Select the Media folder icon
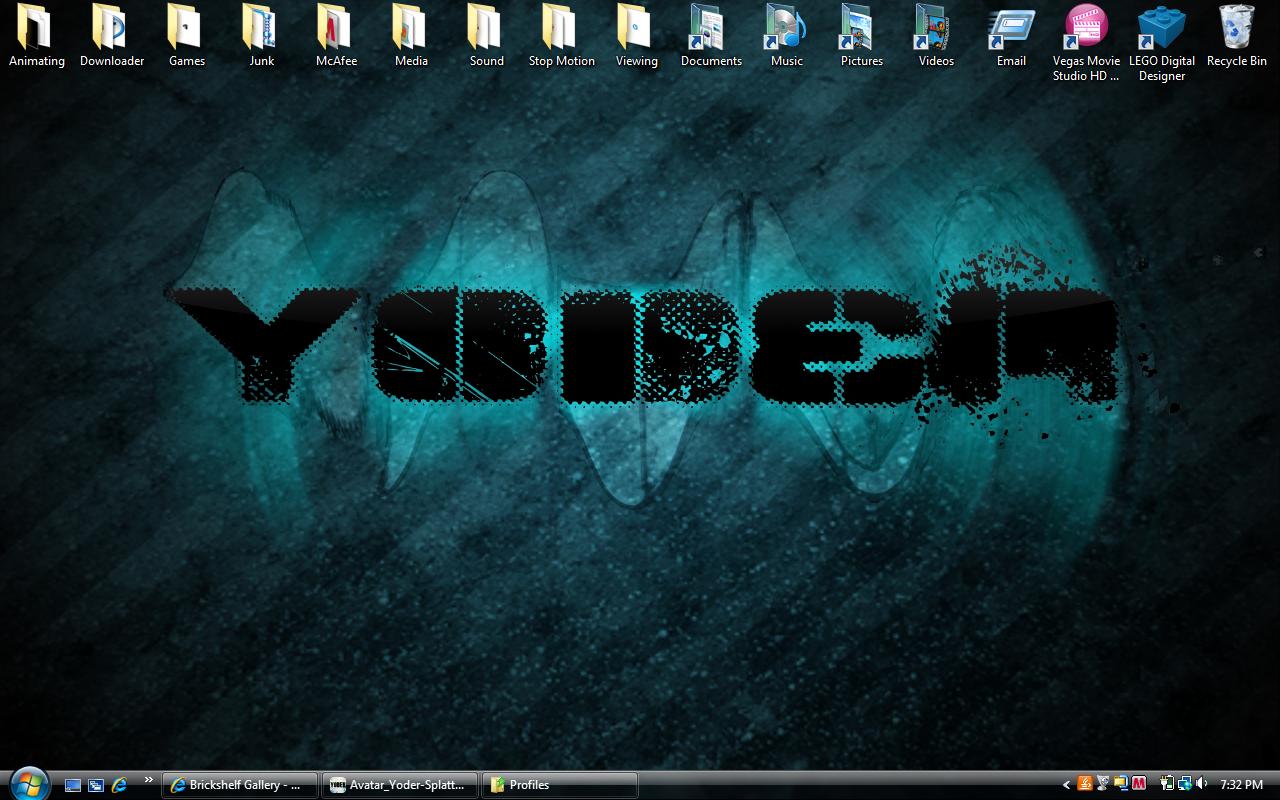Image resolution: width=1280 pixels, height=800 pixels. pyautogui.click(x=412, y=37)
